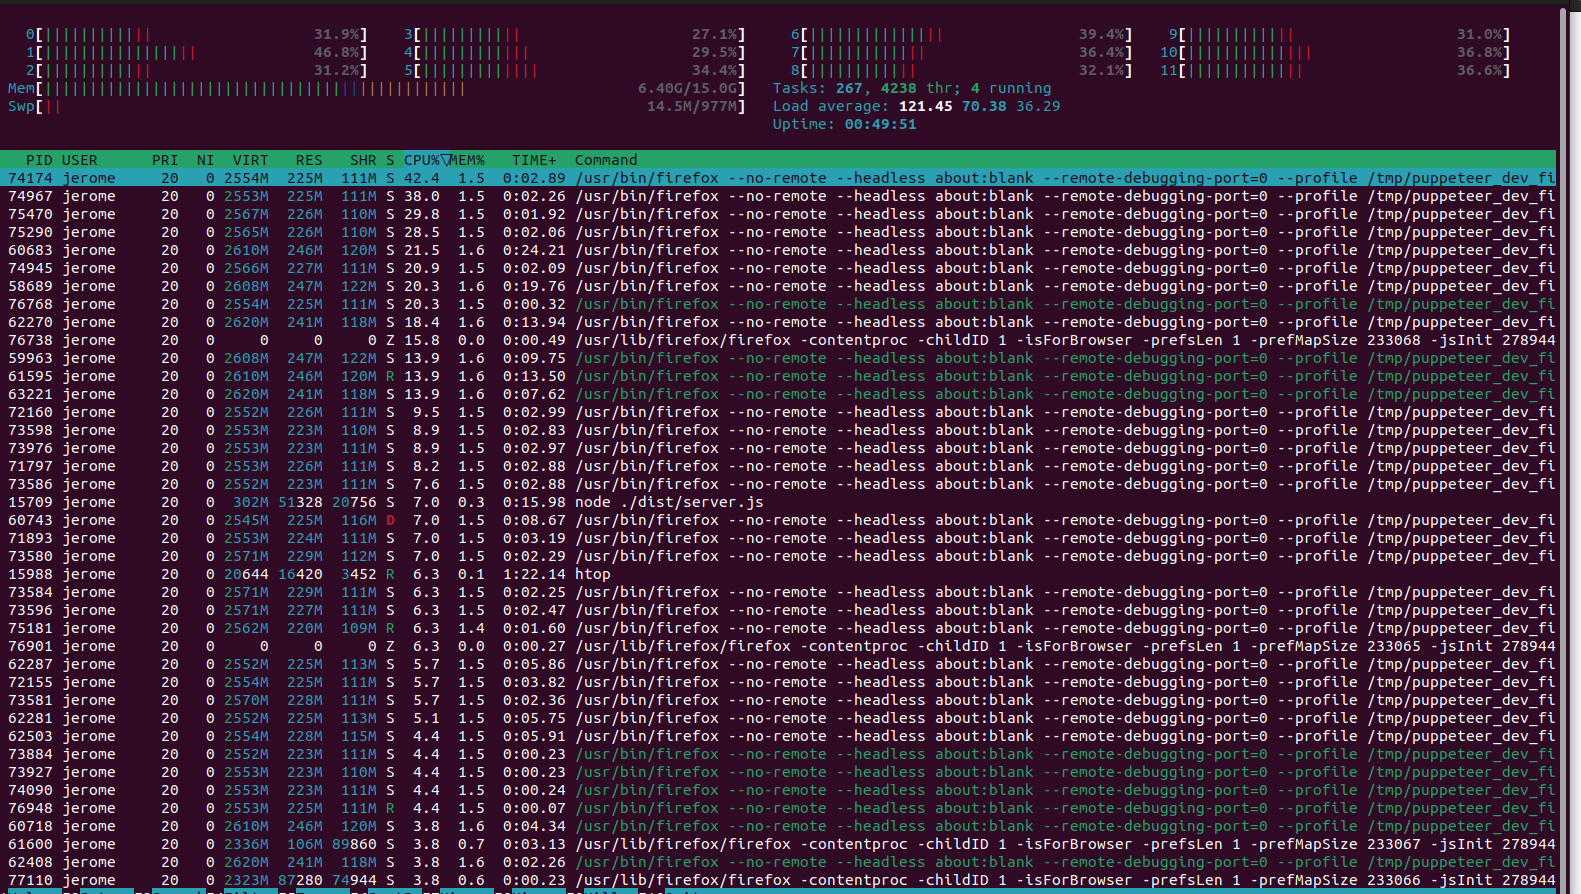
Task: Select process row with PID 62503
Action: 778,736
